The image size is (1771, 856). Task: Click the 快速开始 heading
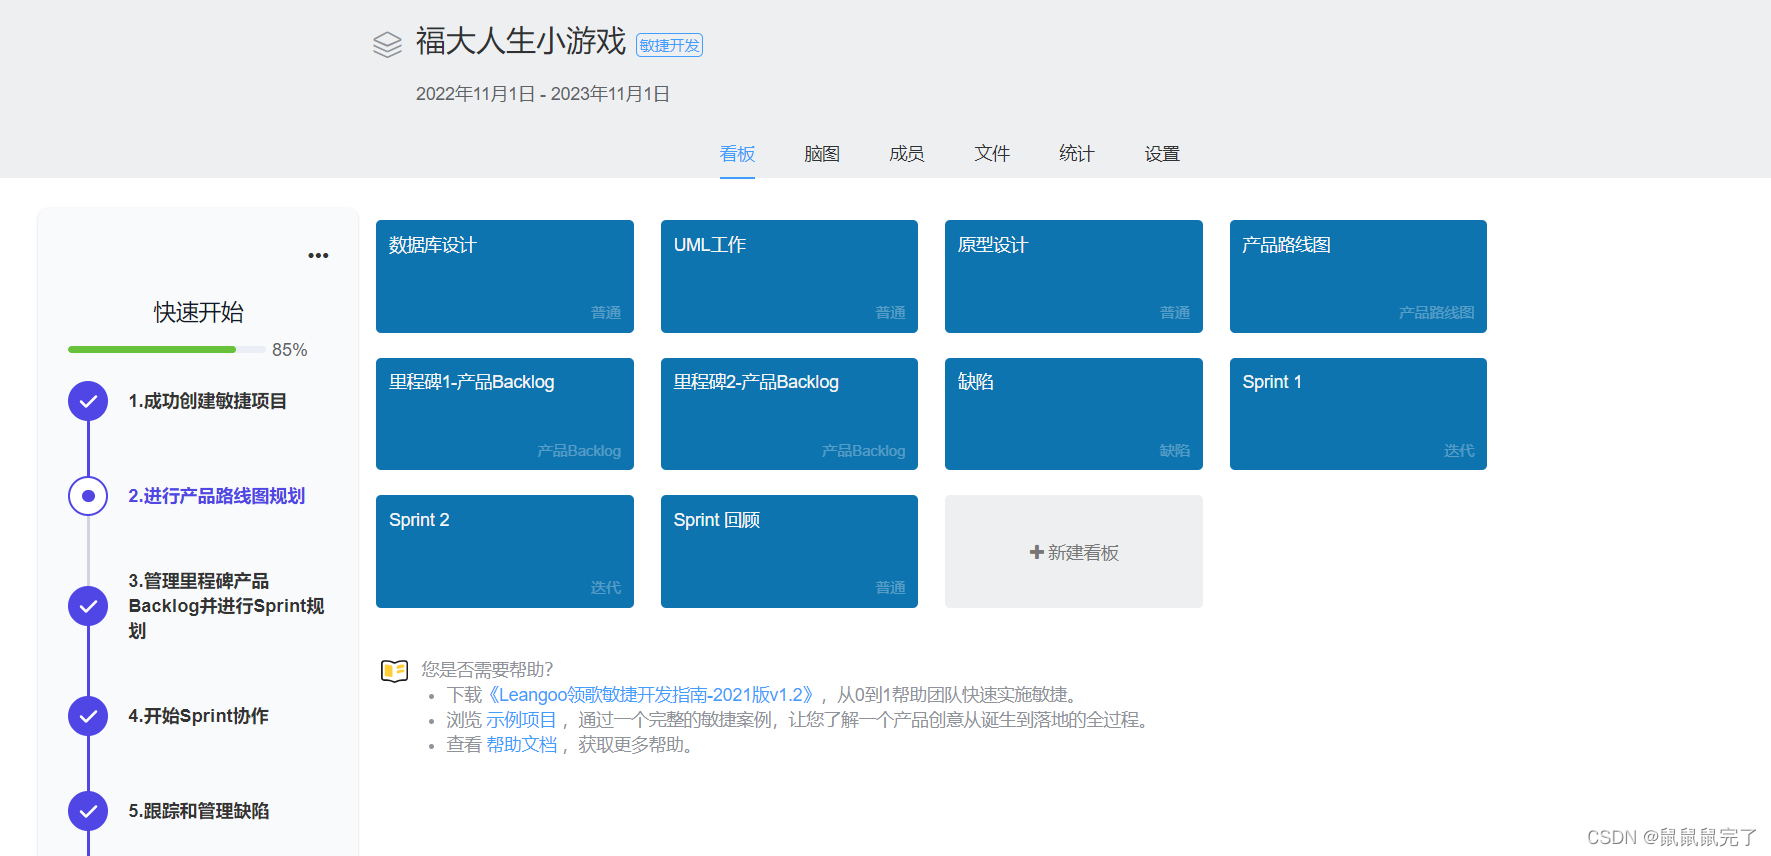(198, 312)
